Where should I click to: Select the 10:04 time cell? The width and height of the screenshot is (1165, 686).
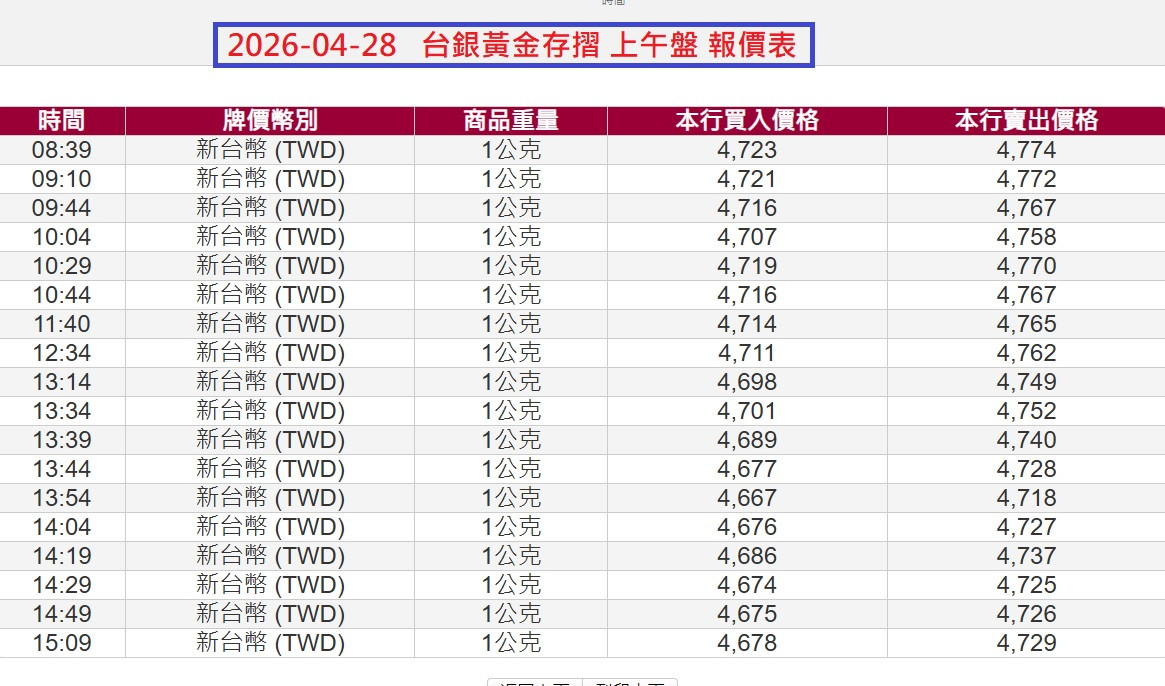point(62,237)
